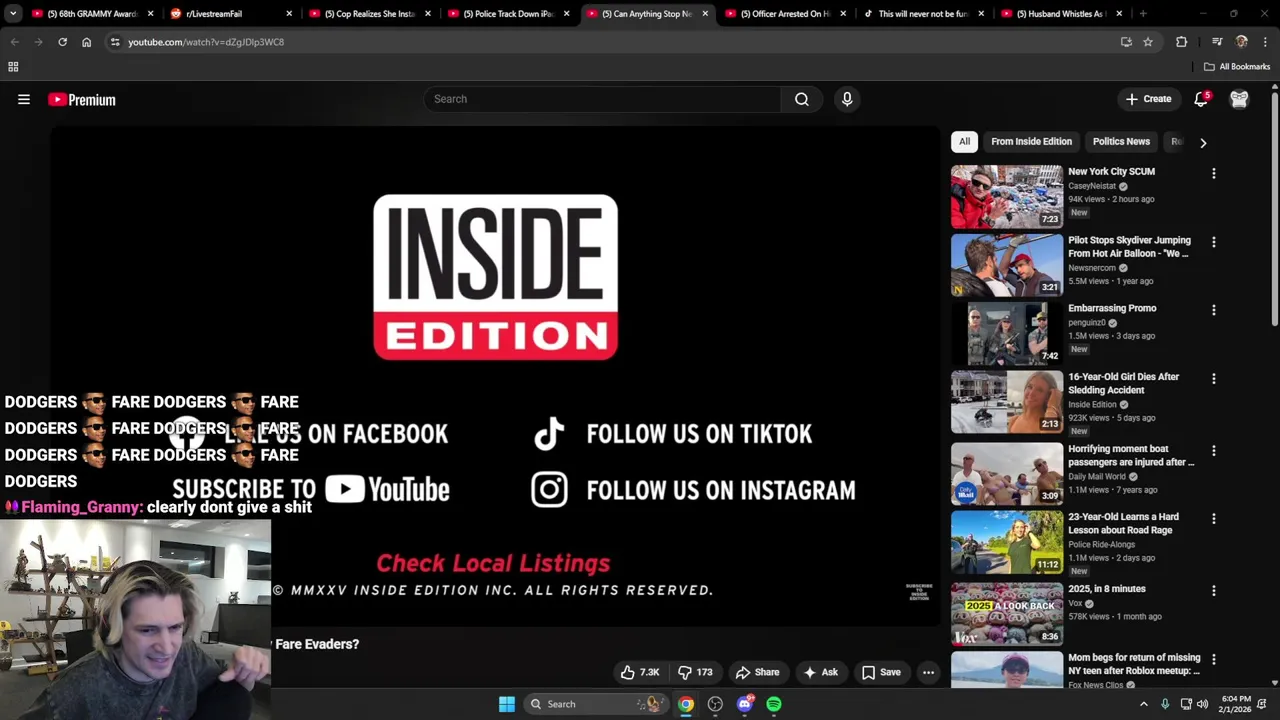This screenshot has height=720, width=1280.
Task: Show hidden system tray icons
Action: click(x=1144, y=704)
